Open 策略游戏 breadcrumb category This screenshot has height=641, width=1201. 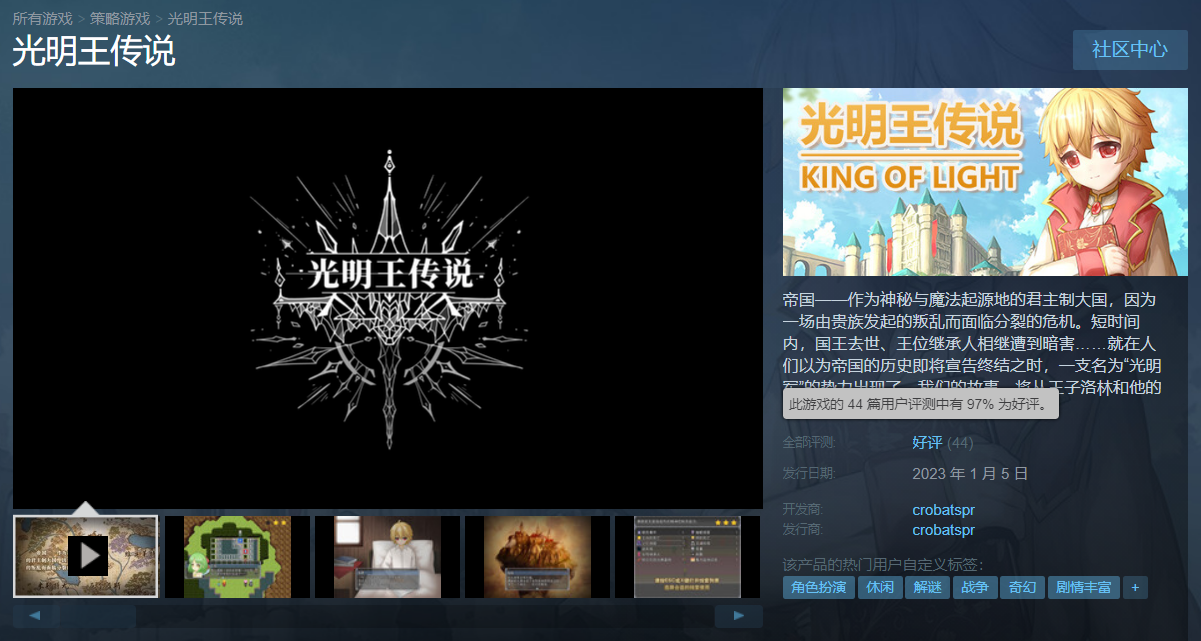119,19
